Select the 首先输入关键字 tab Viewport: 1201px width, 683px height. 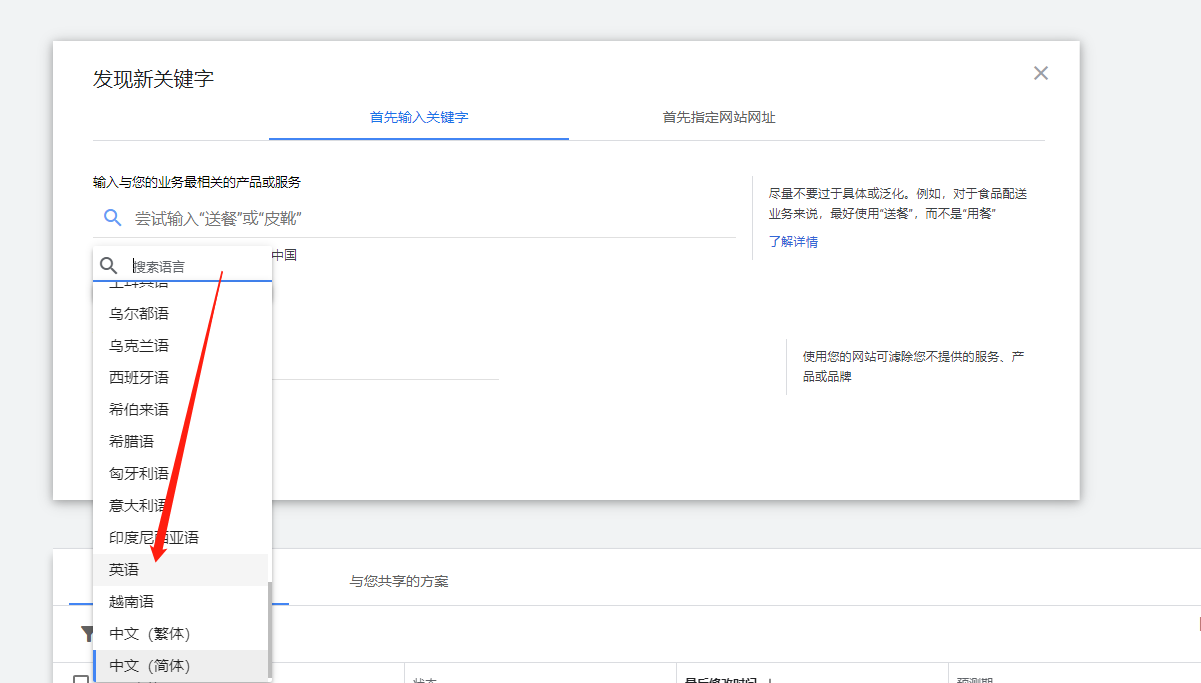click(418, 117)
